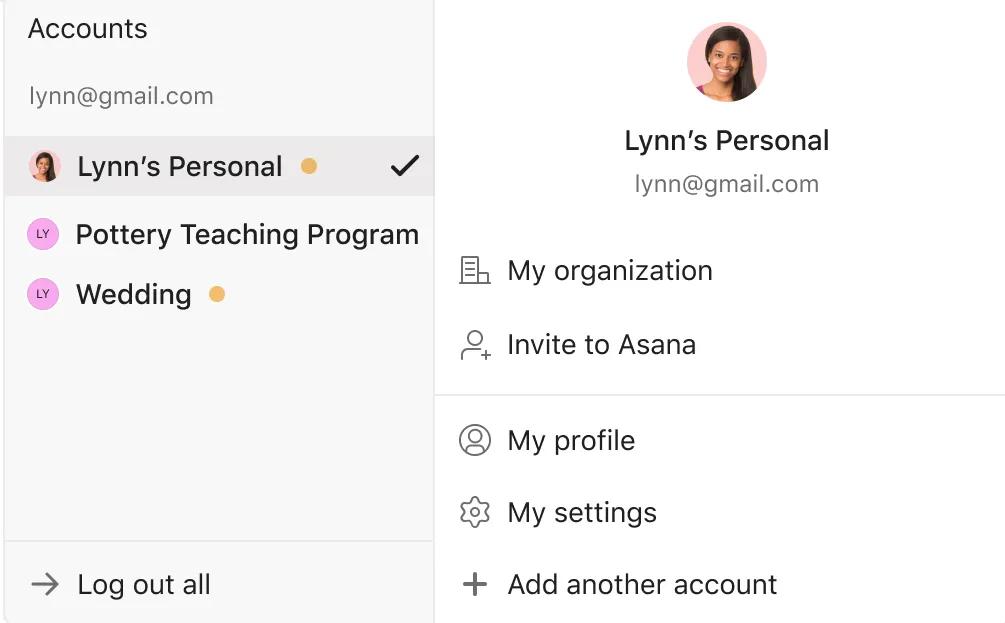Choose Invite to Asana

click(601, 345)
